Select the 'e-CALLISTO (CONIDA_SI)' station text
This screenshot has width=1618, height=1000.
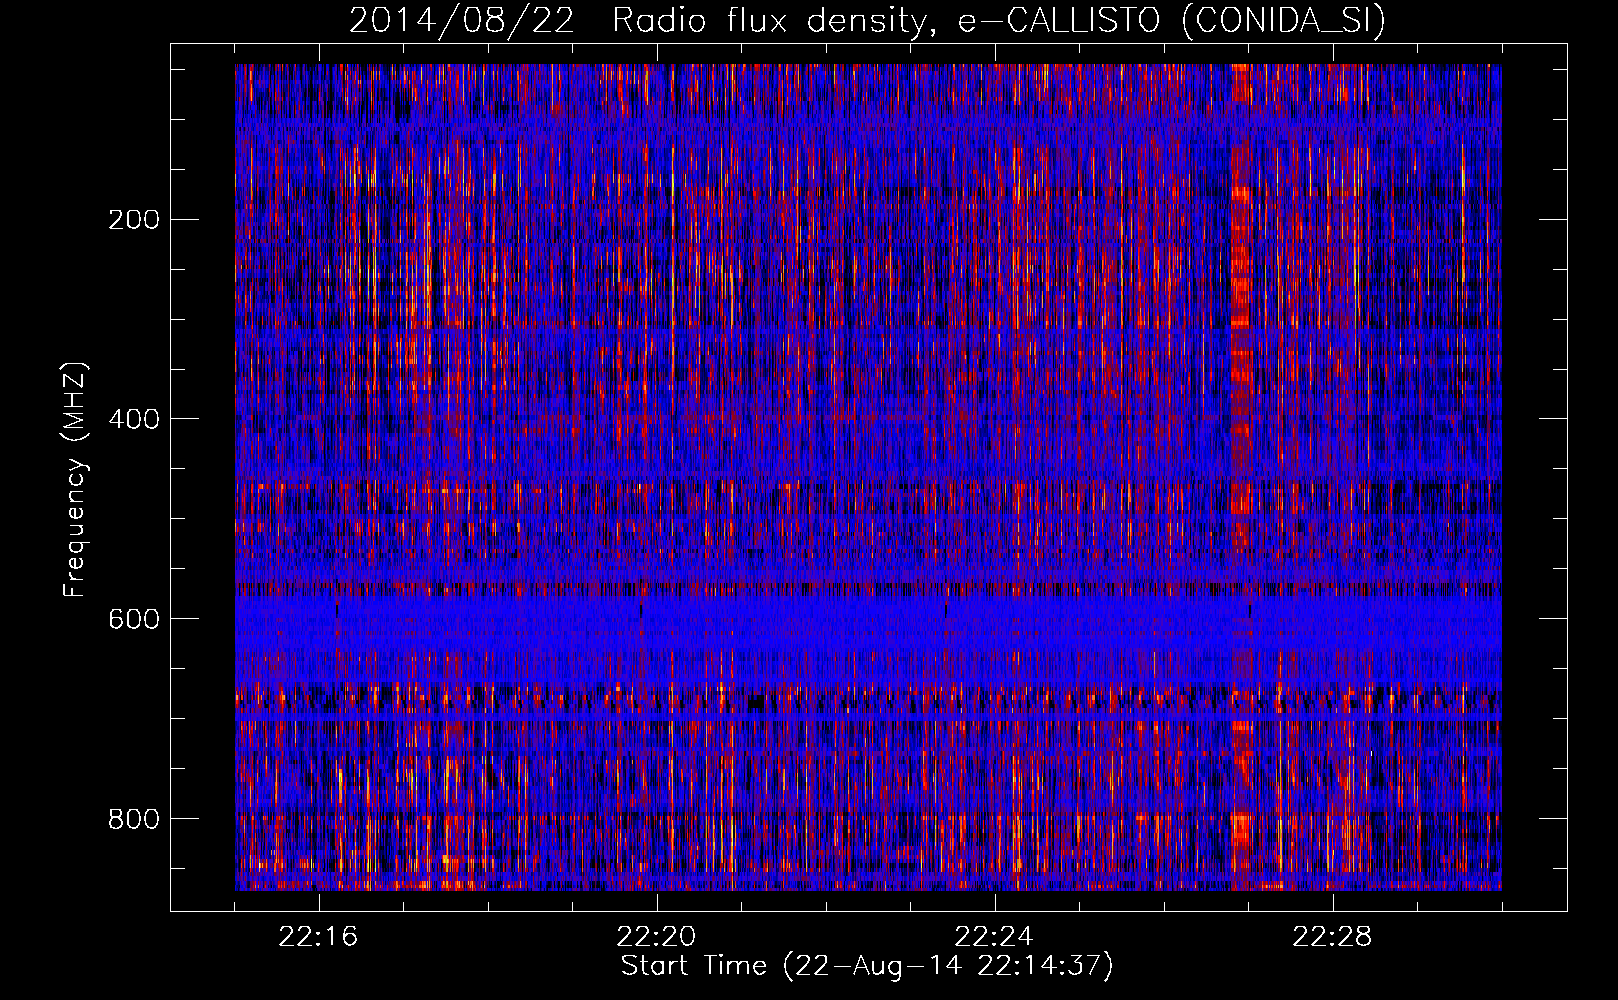1171,20
